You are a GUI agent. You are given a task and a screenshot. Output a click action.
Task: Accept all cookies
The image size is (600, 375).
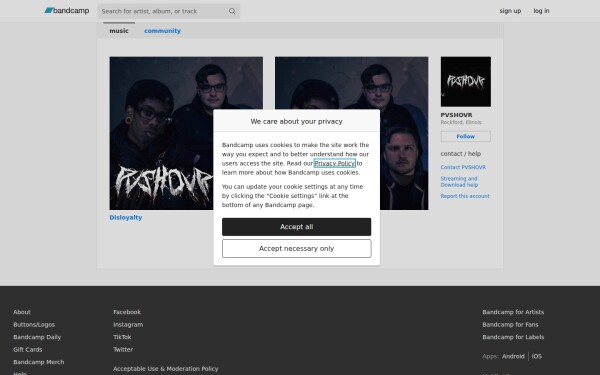click(297, 227)
